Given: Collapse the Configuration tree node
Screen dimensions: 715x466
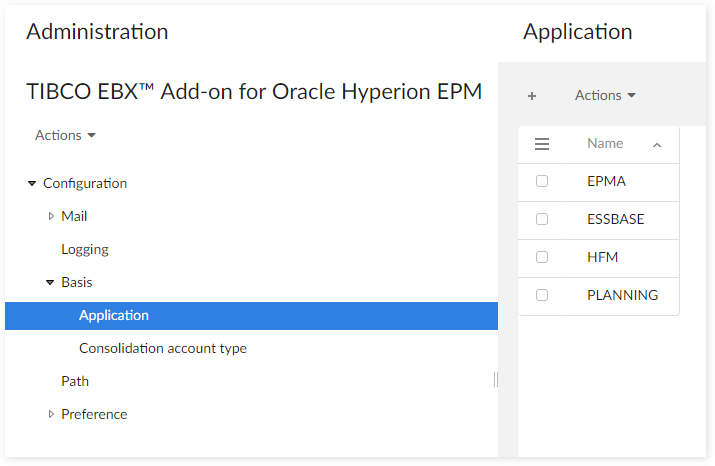Looking at the screenshot, I should click(x=32, y=184).
